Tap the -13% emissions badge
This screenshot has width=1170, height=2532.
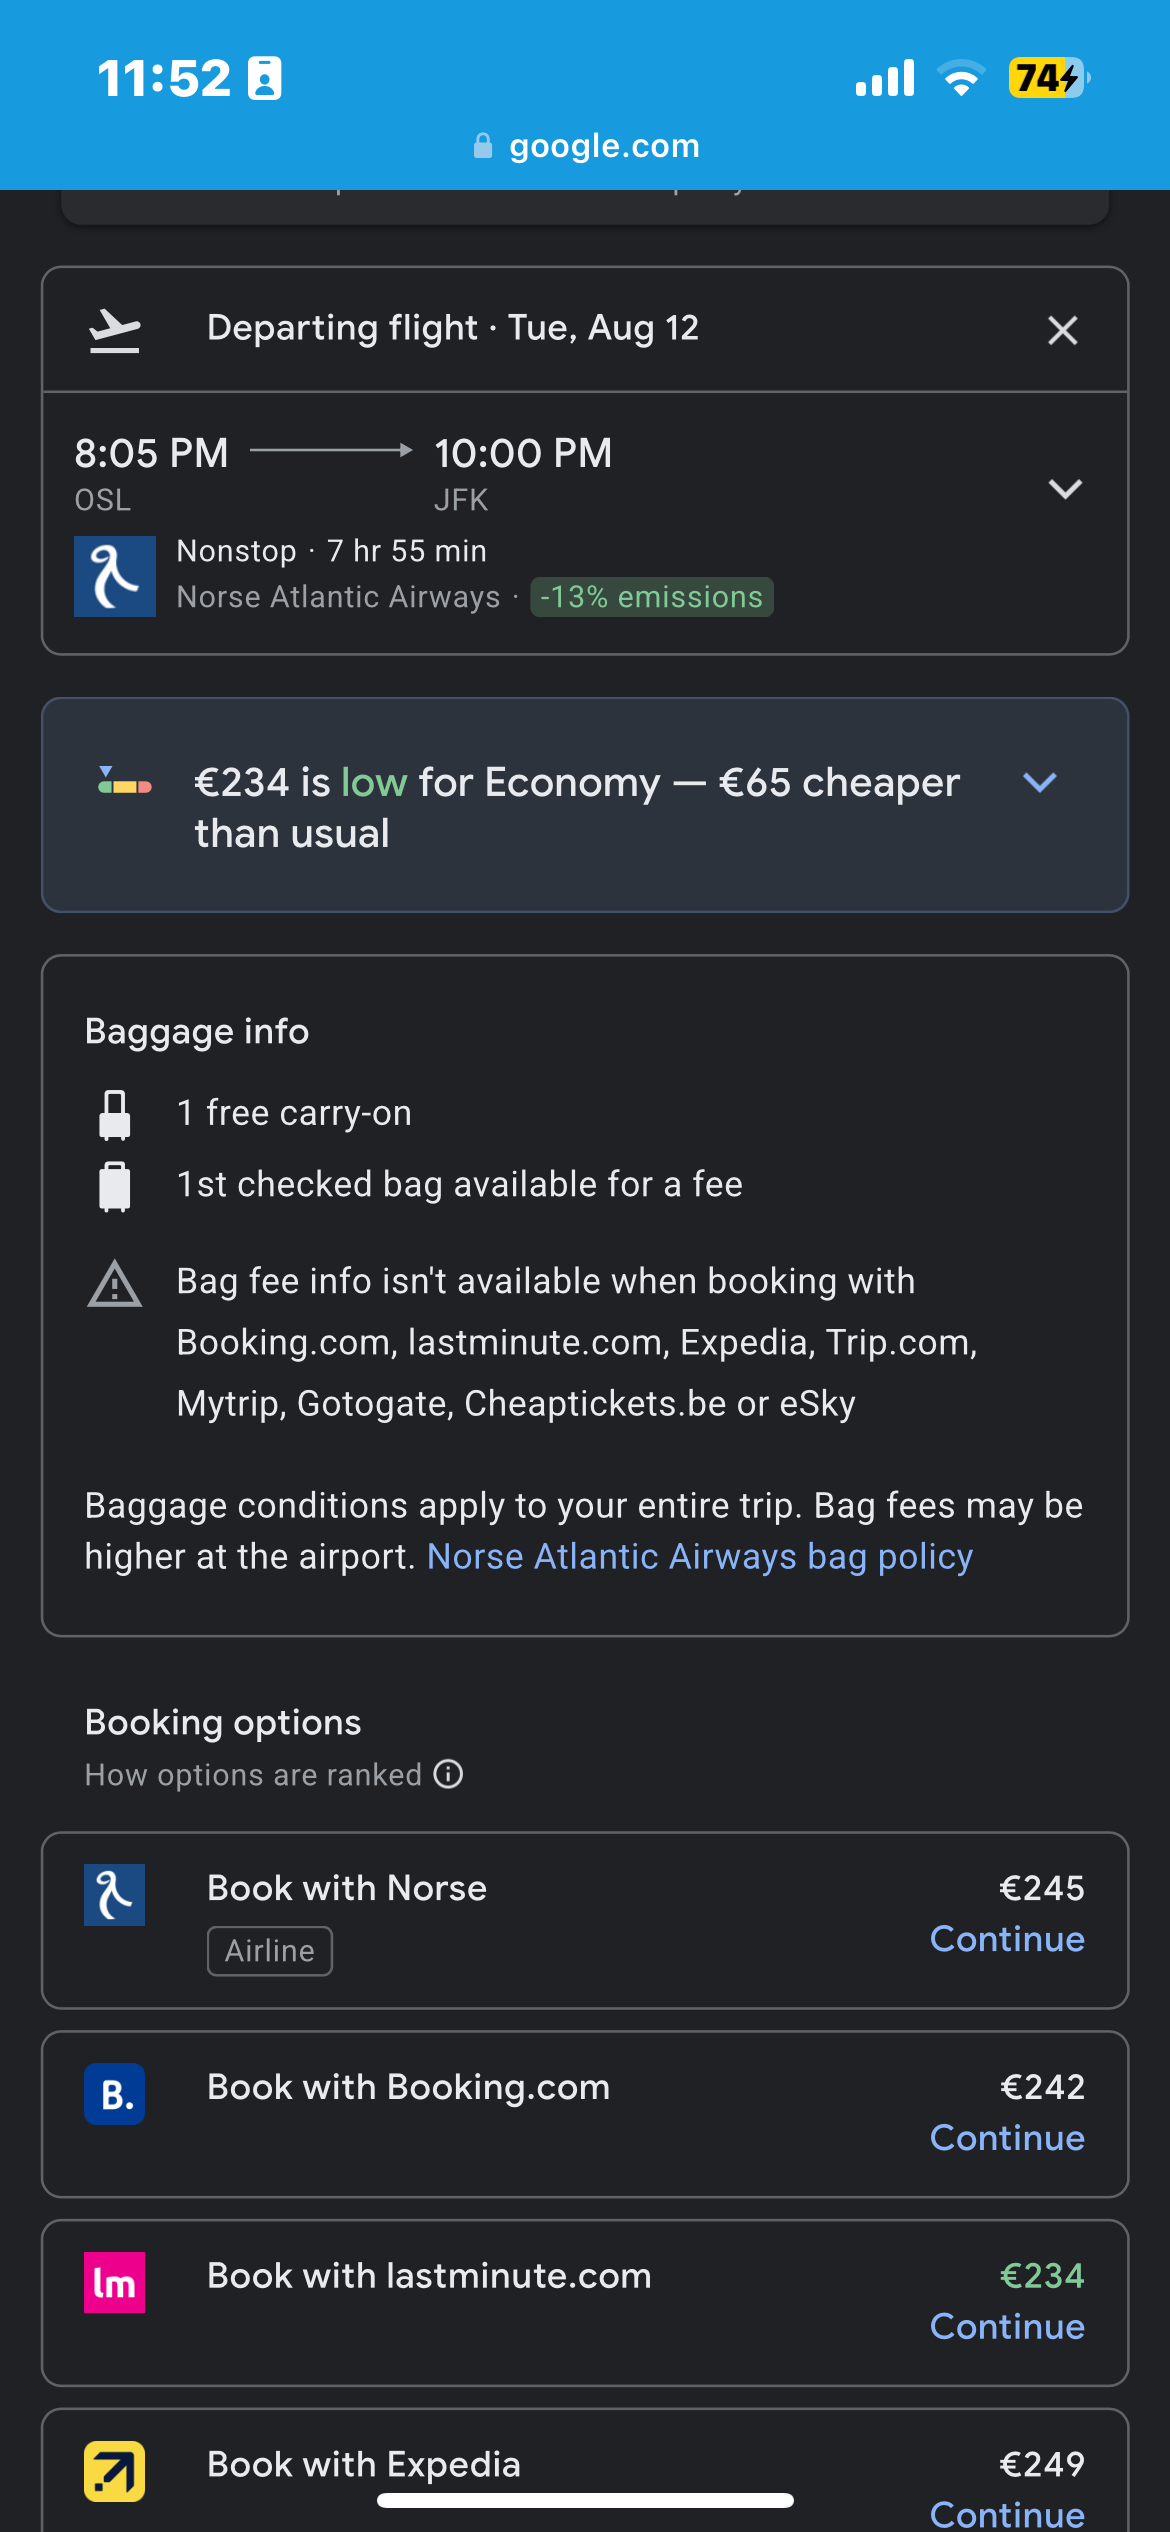[x=651, y=597]
